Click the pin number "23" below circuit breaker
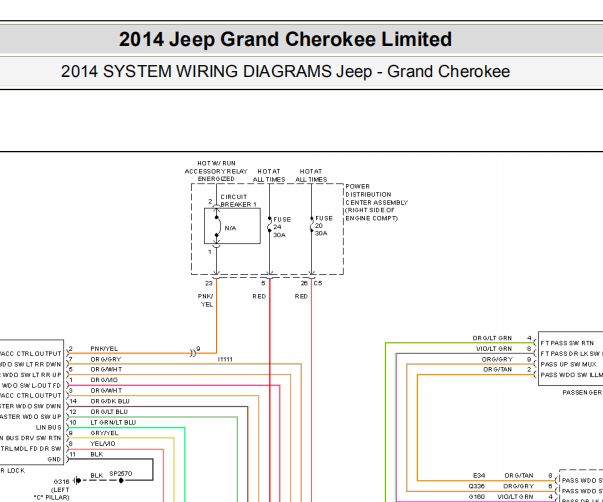Screen dimensions: 603x502 (209, 283)
